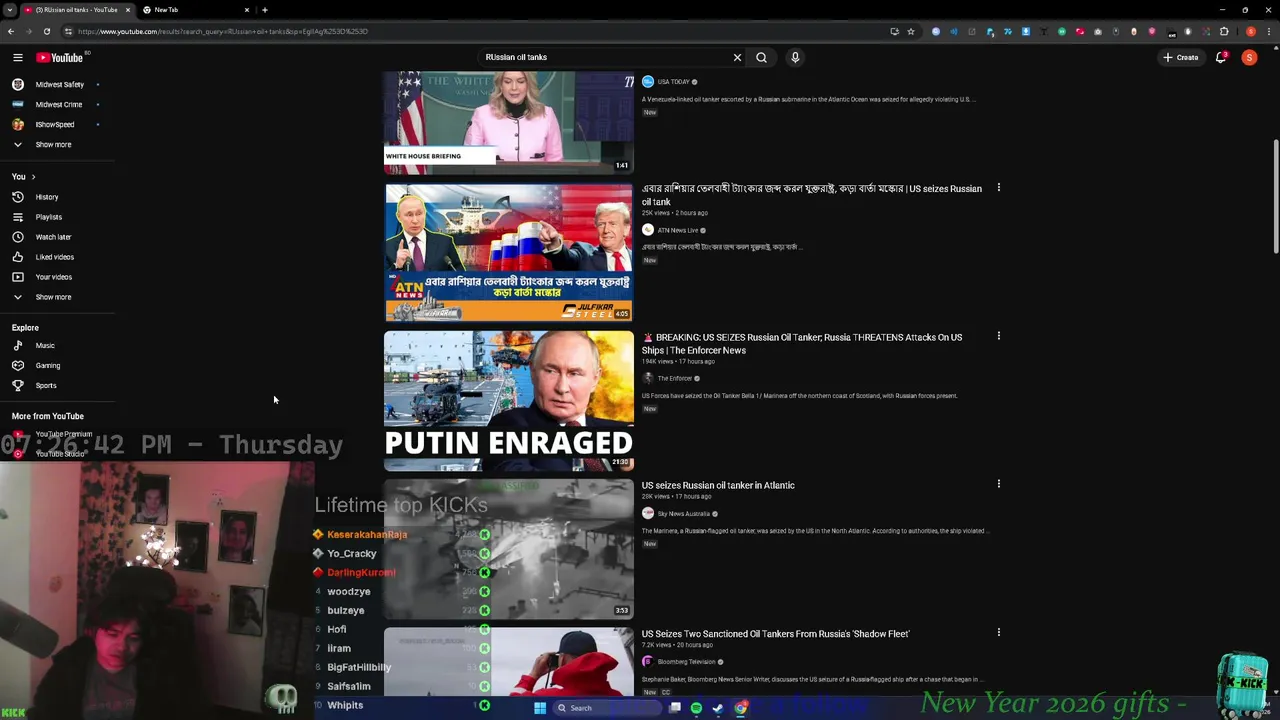
Task: Open Chrome from the taskbar
Action: [740, 708]
